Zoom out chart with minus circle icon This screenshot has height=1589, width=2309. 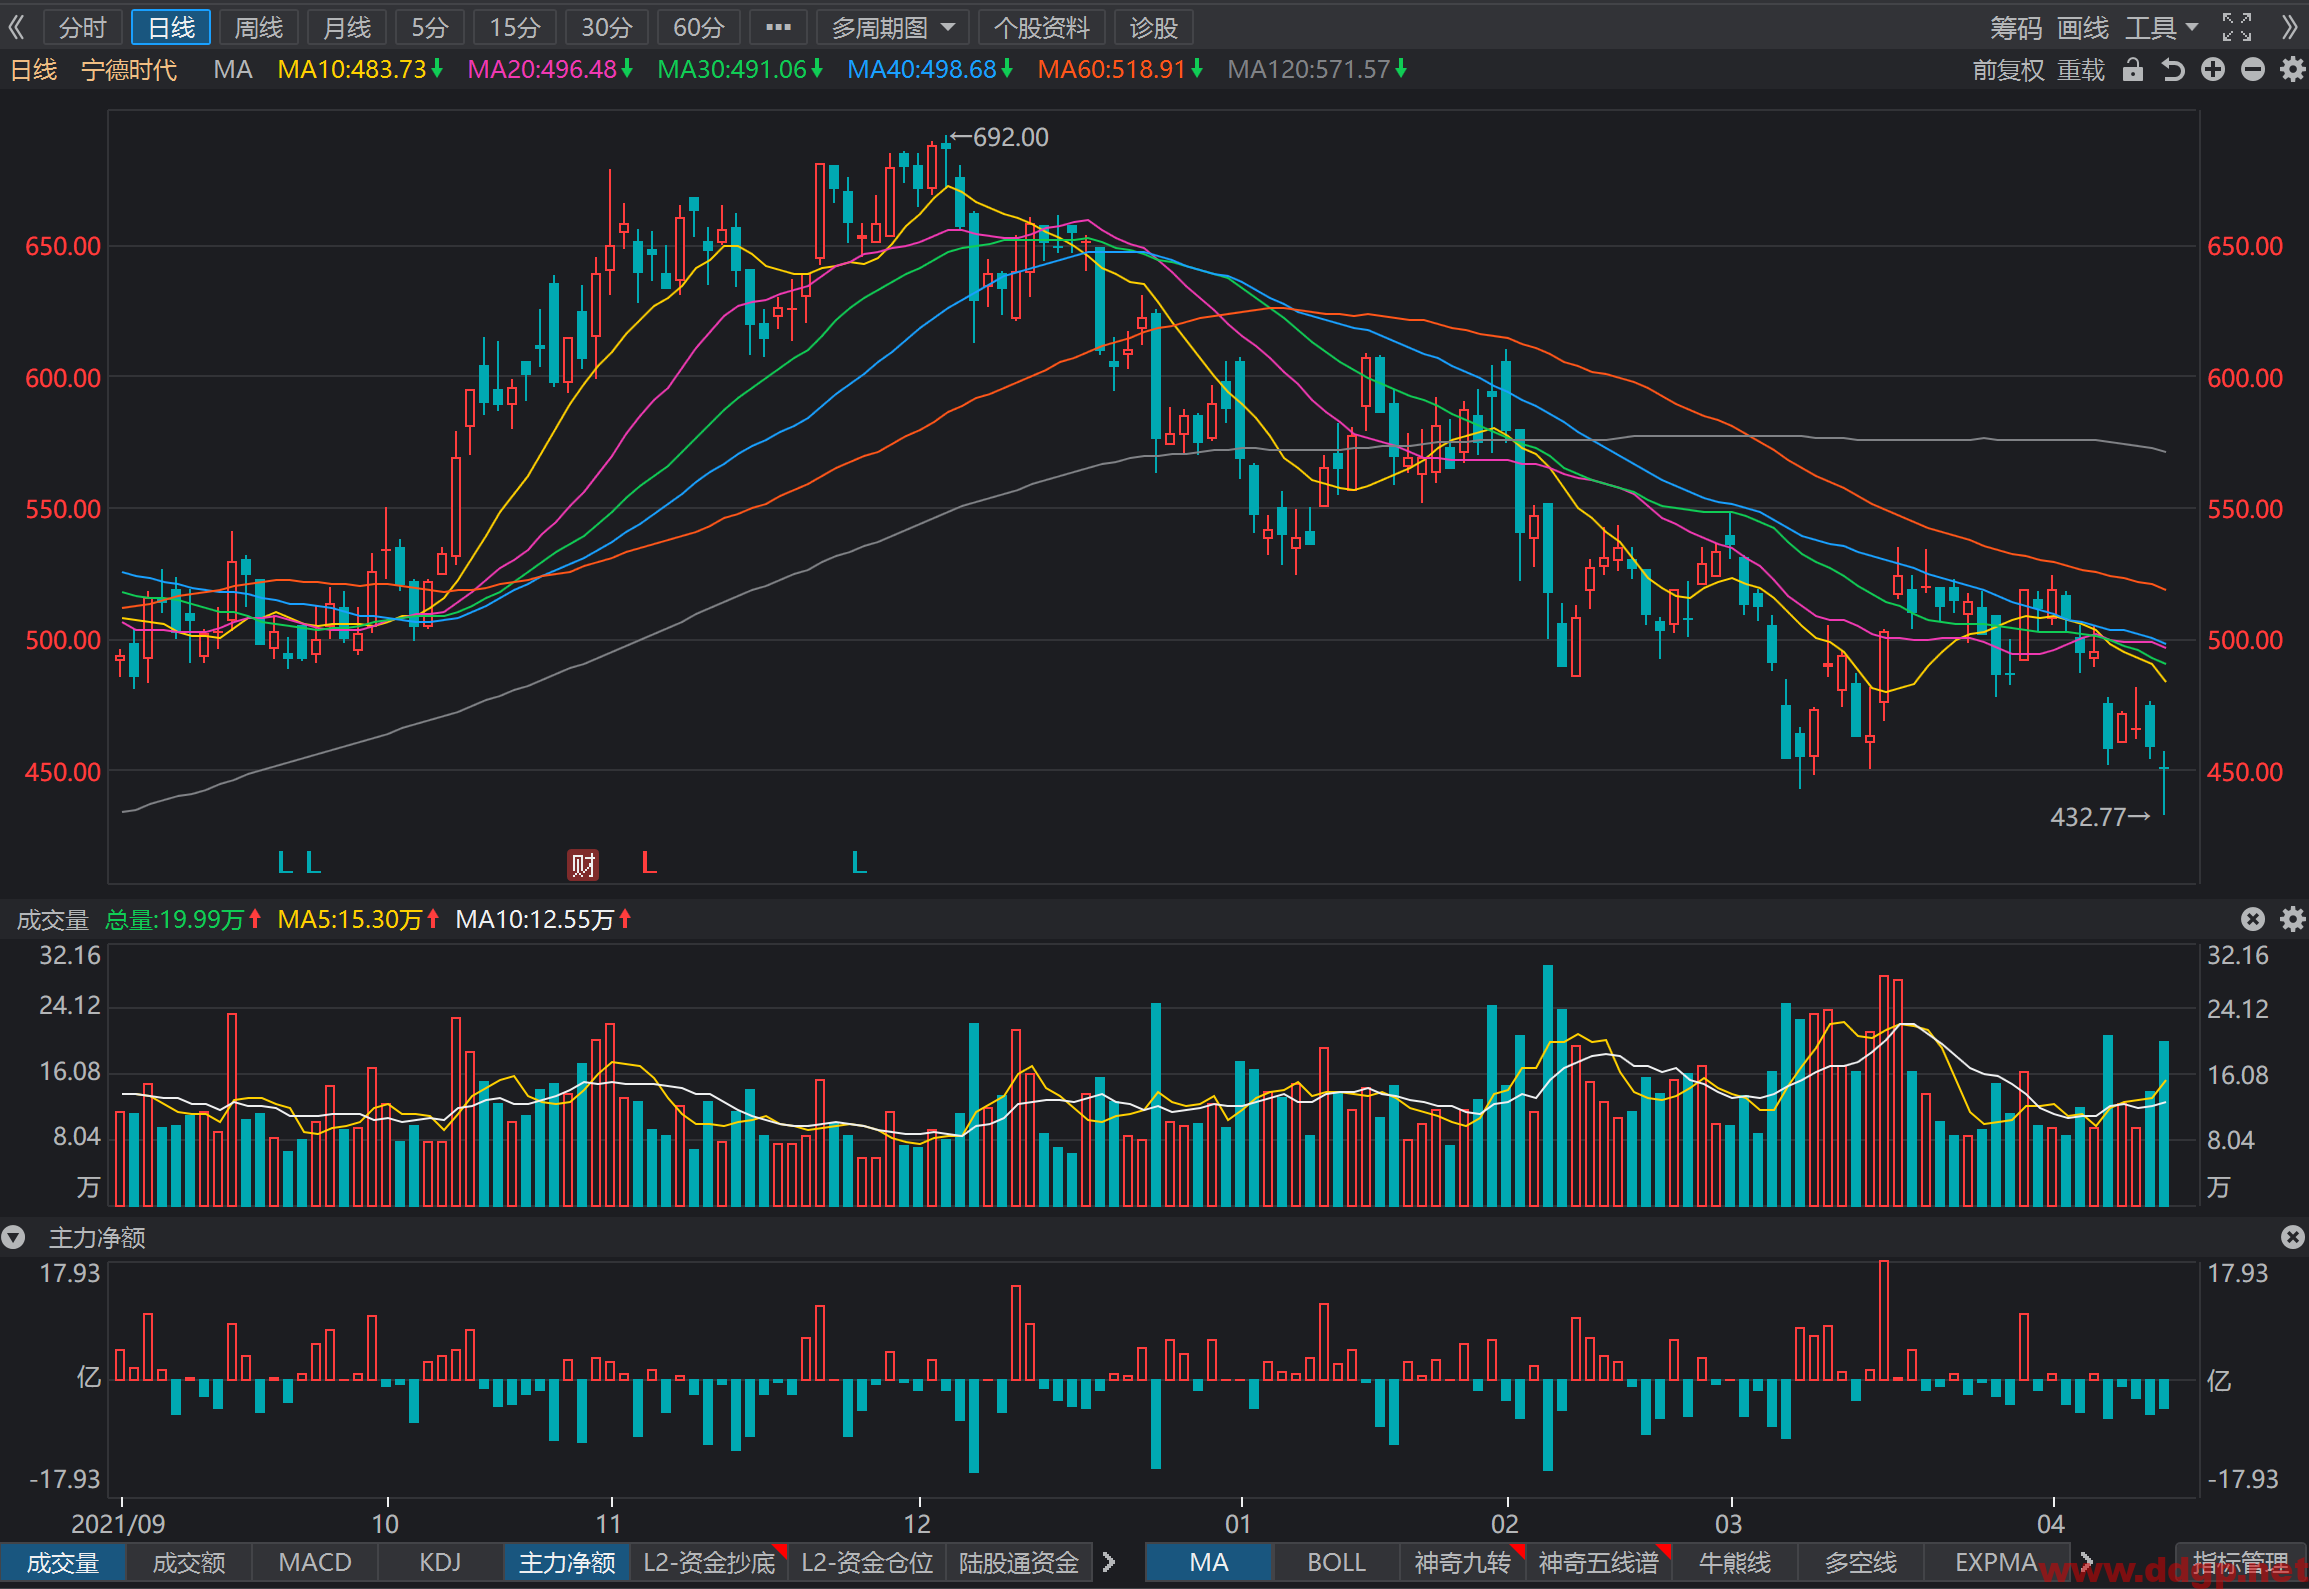click(x=2253, y=70)
